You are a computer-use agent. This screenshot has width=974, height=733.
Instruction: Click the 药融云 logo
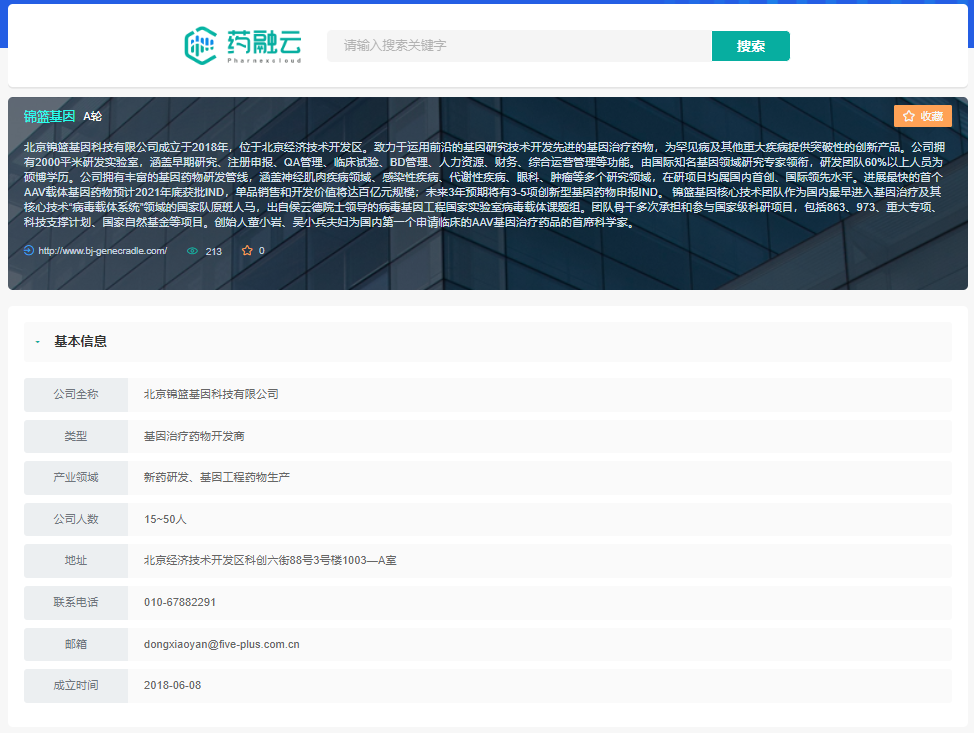pos(243,46)
